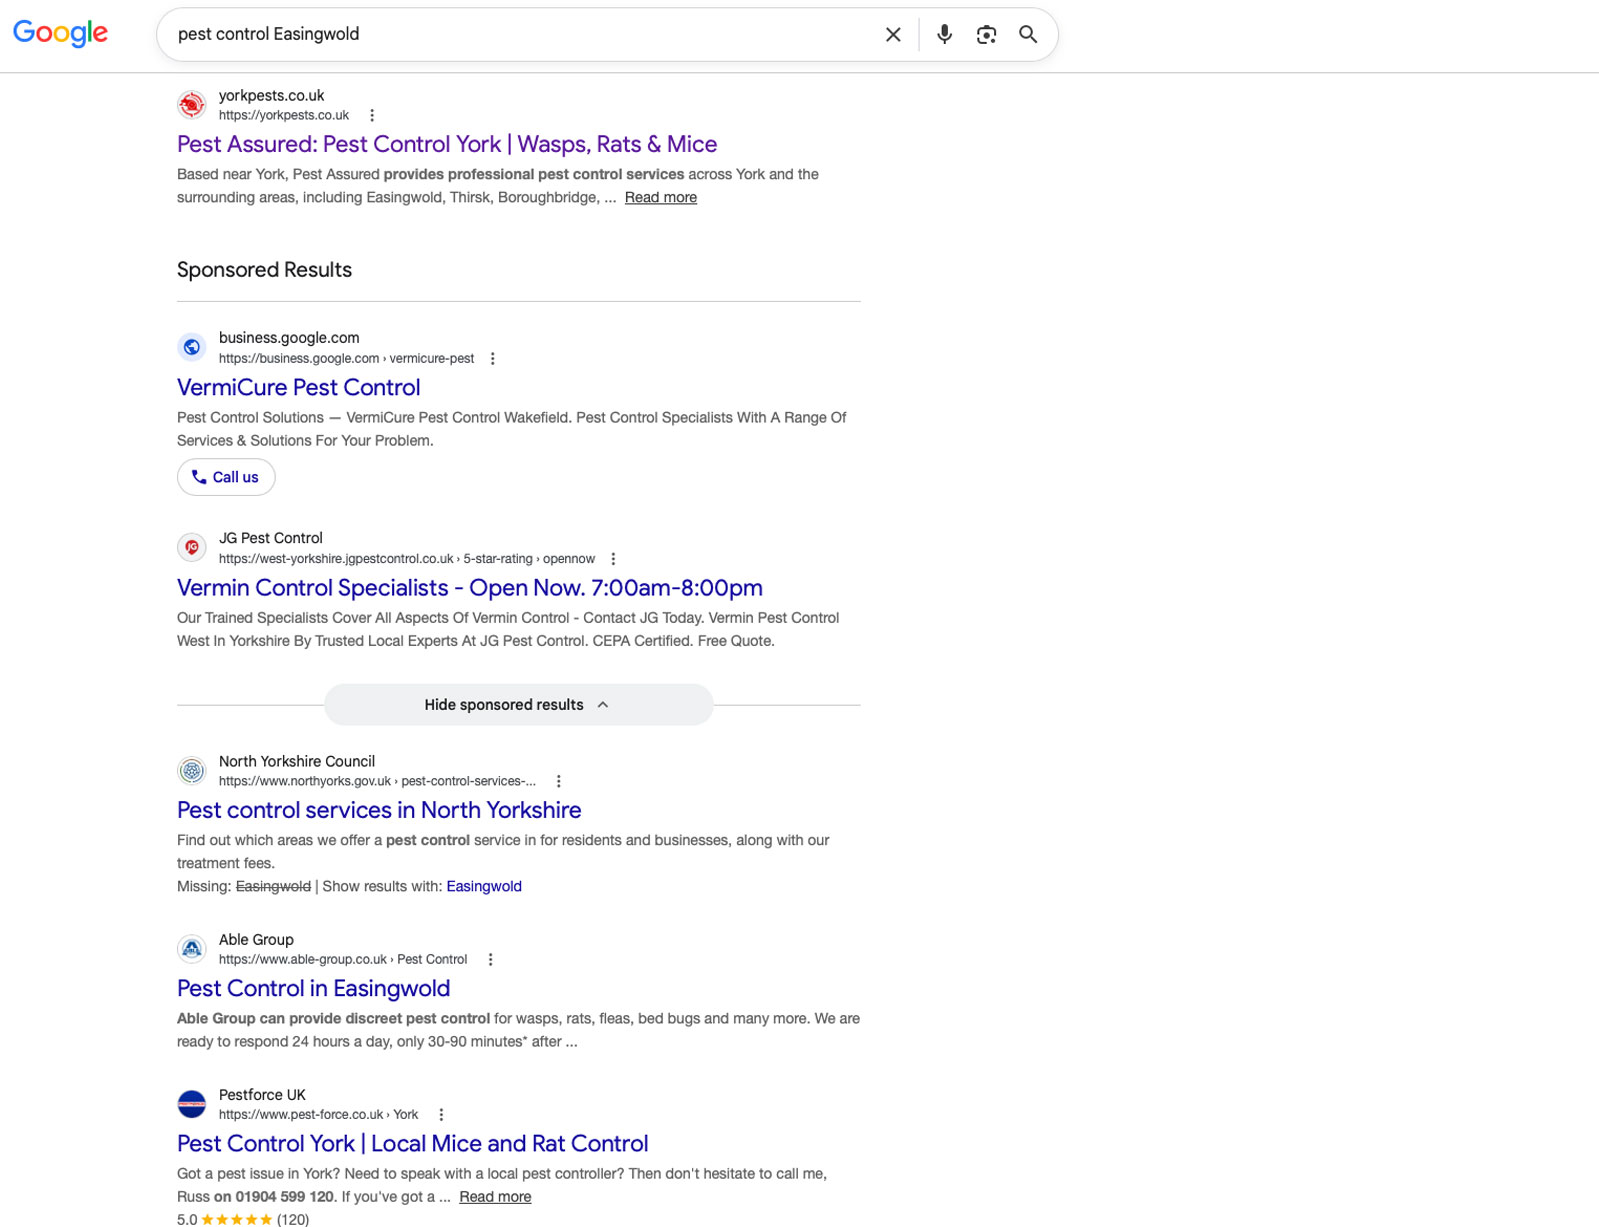Open Pest Assured: Pest Control York link
This screenshot has width=1599, height=1227.
[447, 144]
